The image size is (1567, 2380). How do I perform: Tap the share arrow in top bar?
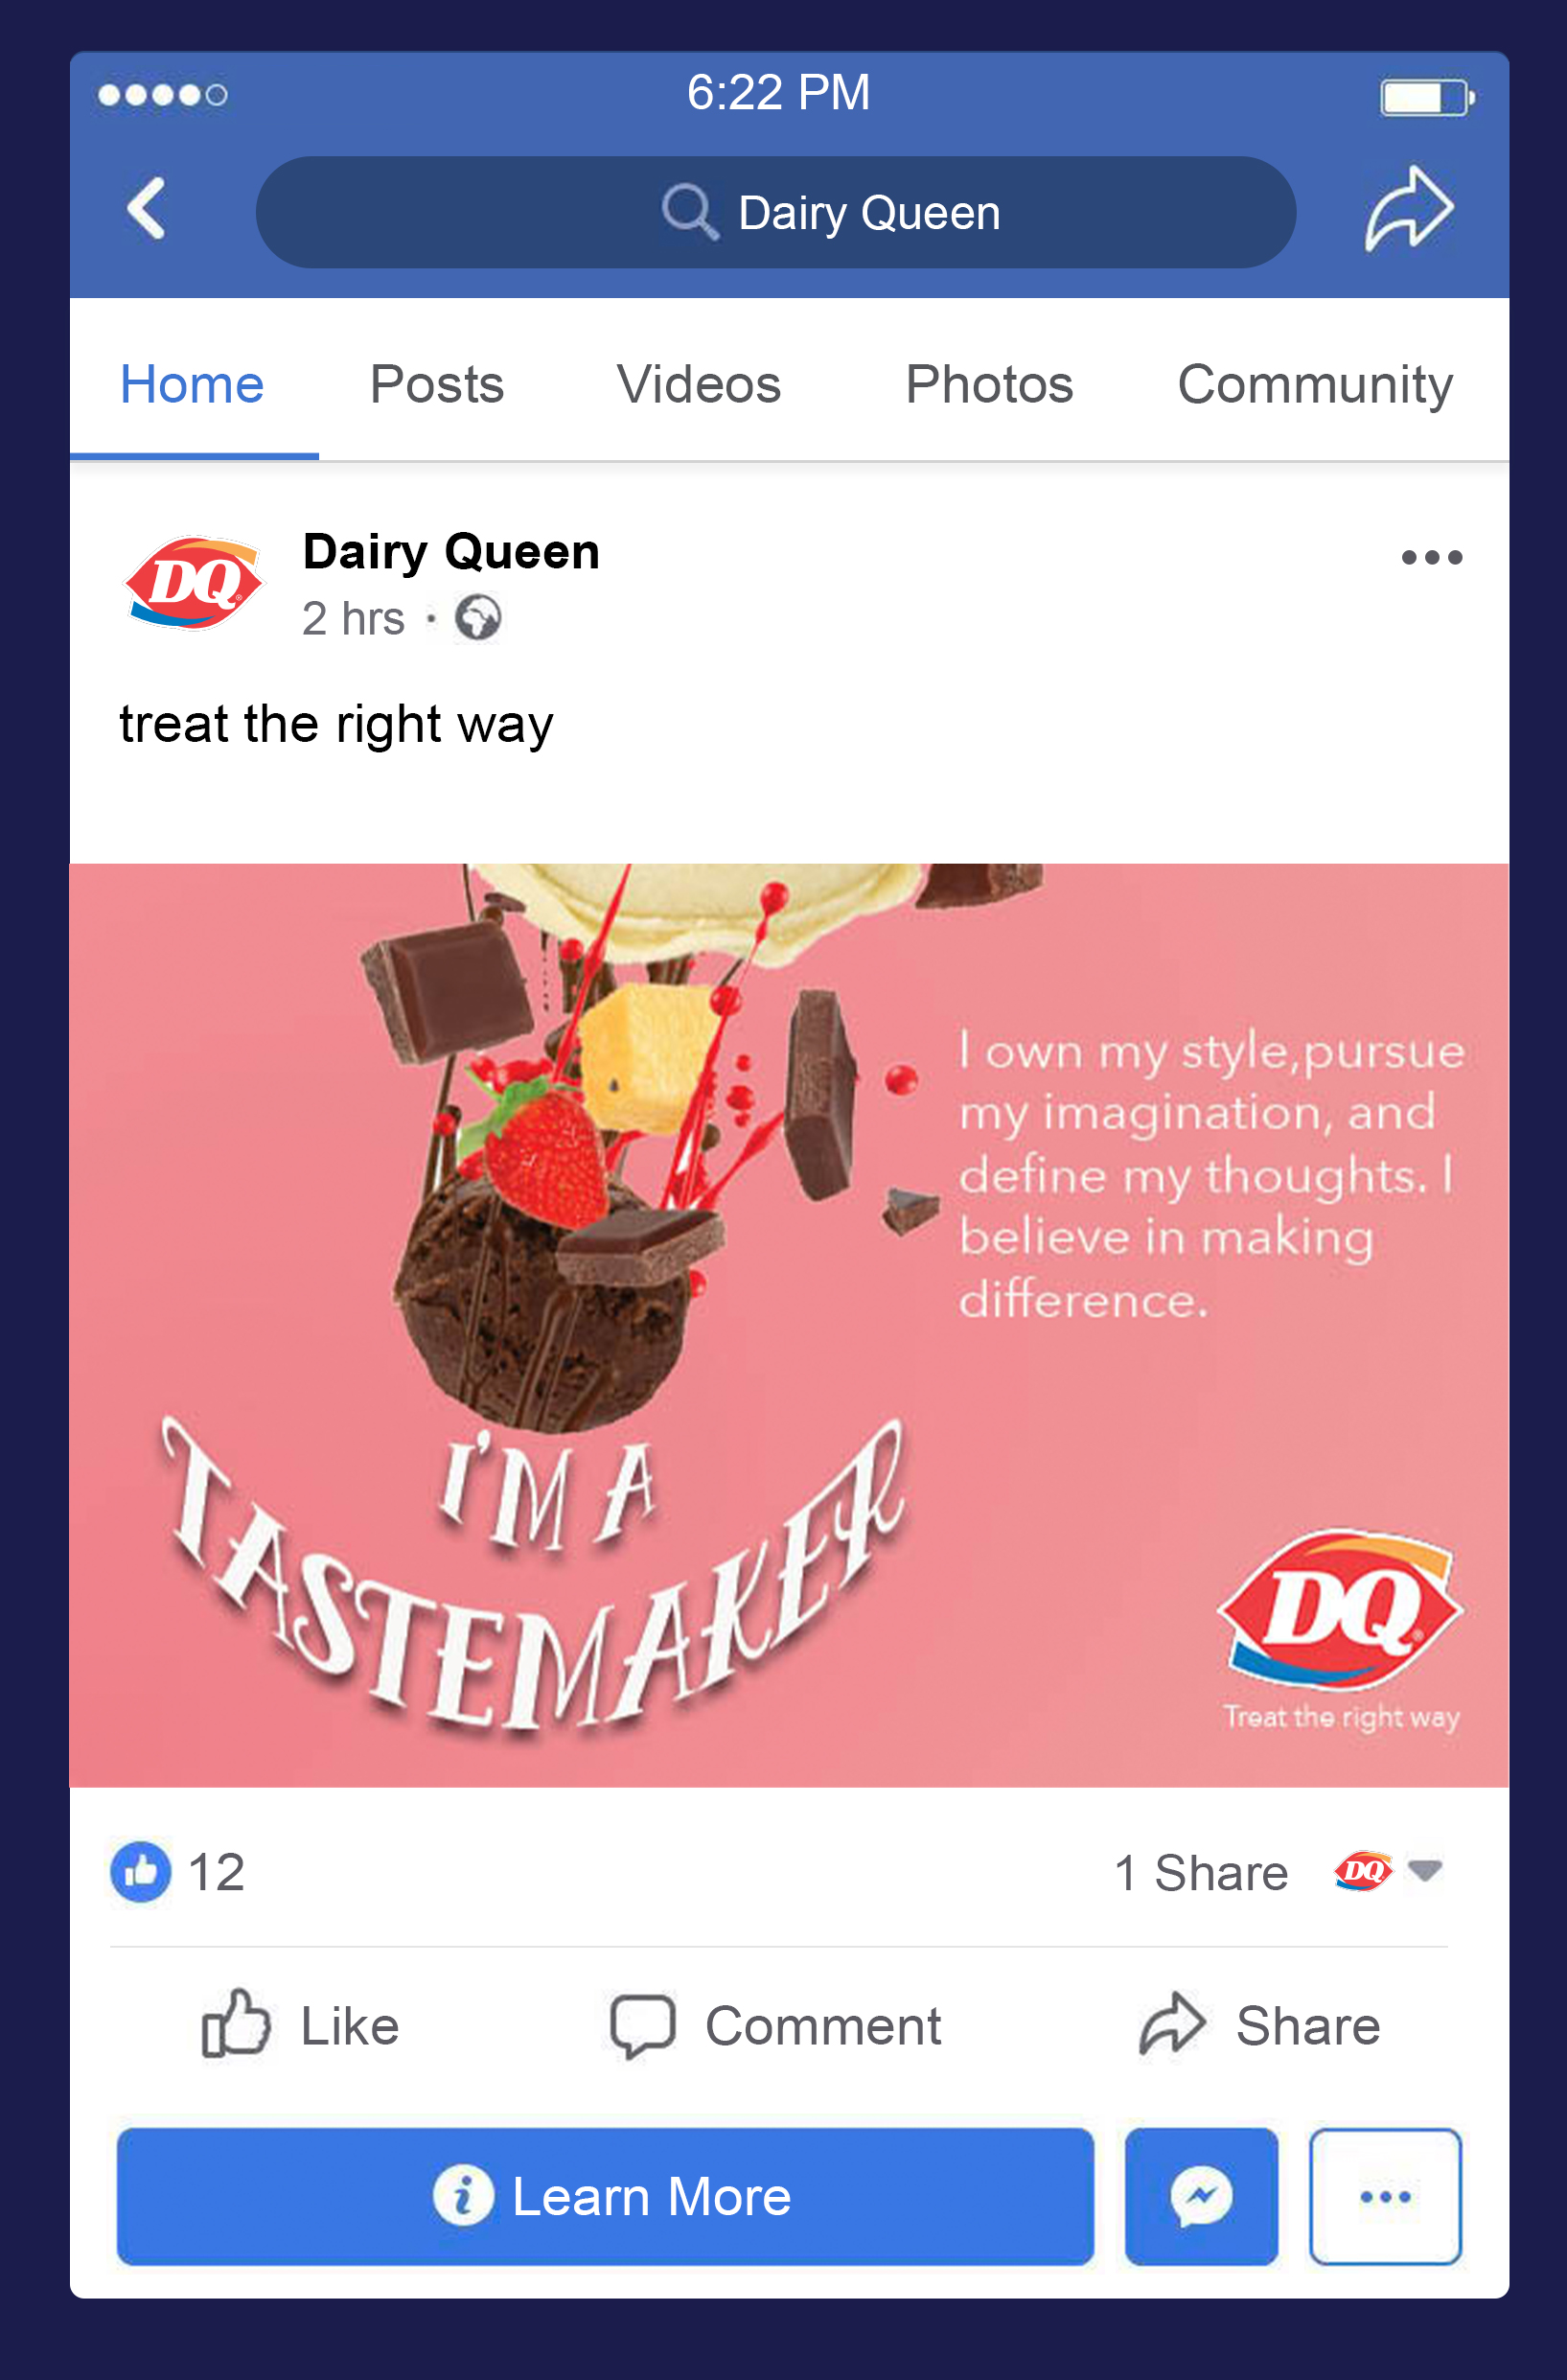pos(1409,209)
